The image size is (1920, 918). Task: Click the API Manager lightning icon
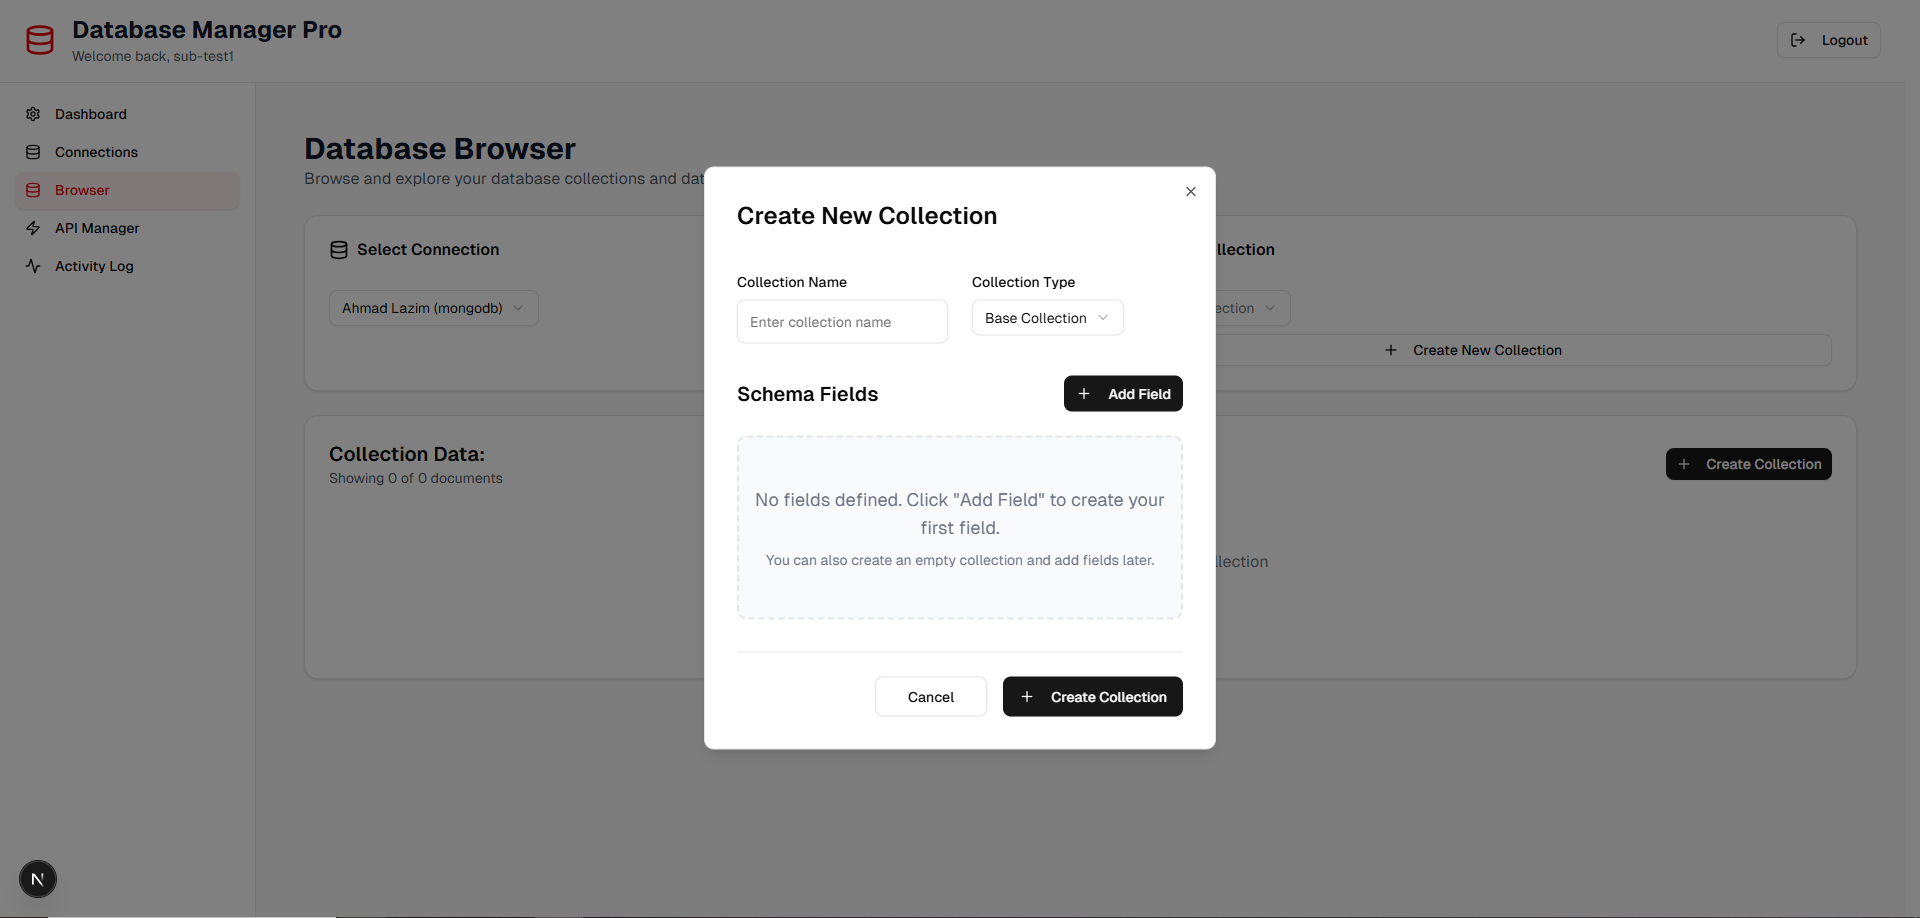tap(33, 228)
